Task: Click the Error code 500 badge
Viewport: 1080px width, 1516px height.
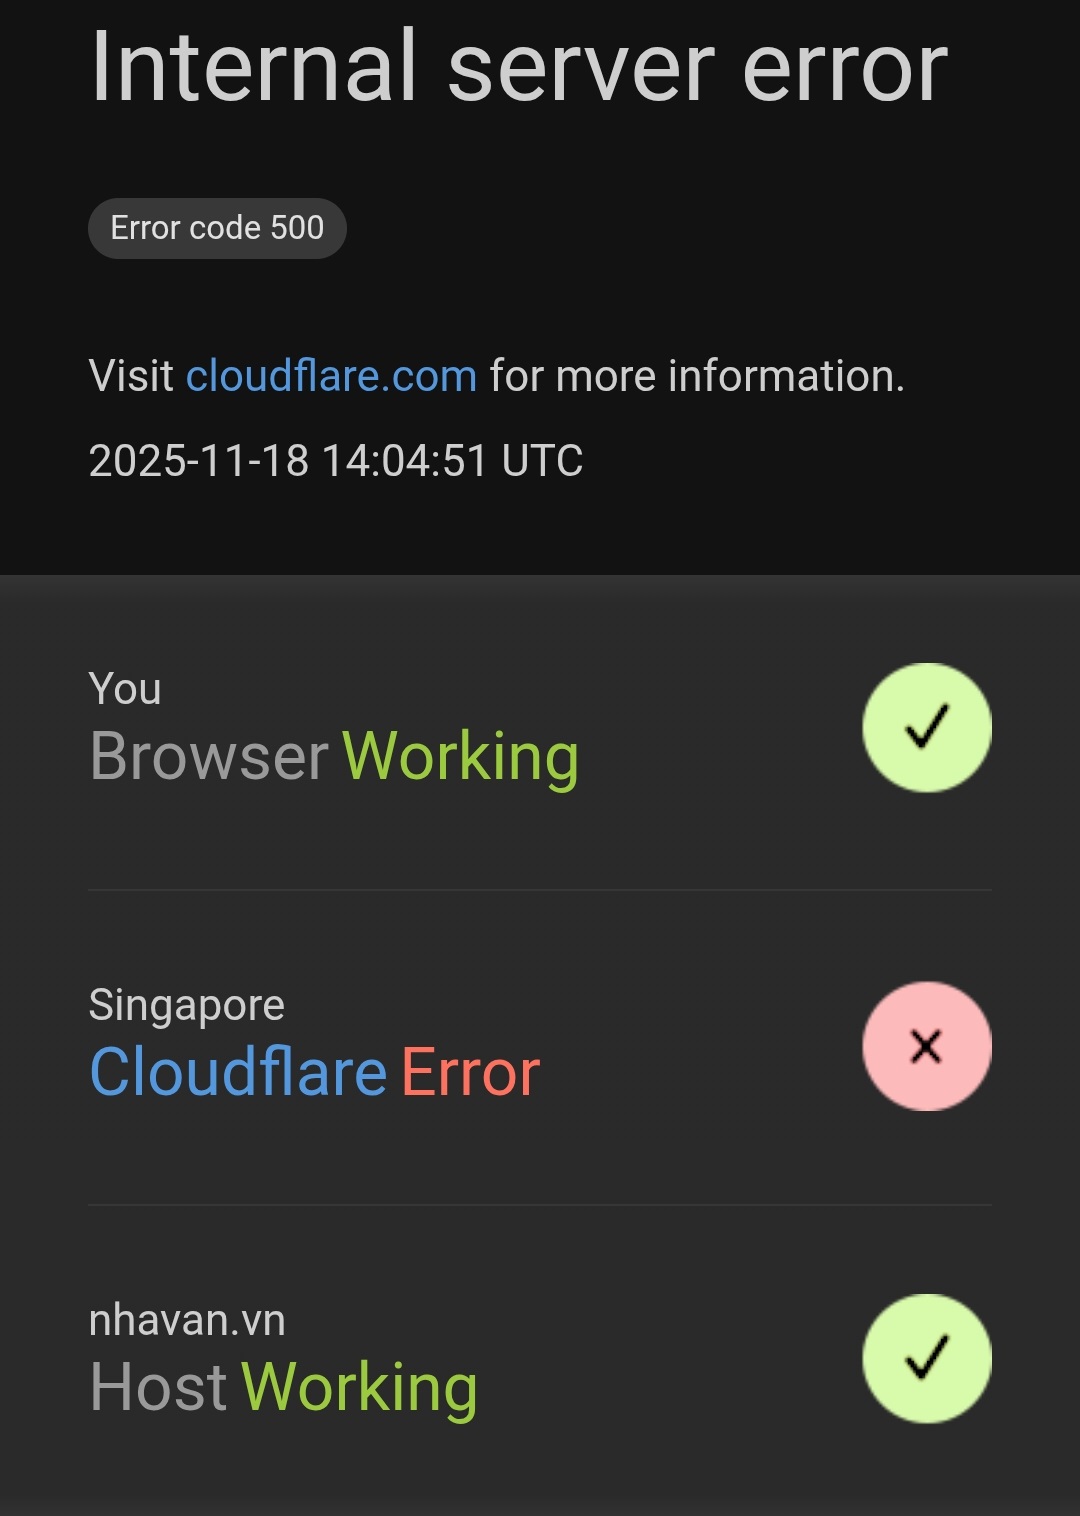Action: (216, 228)
